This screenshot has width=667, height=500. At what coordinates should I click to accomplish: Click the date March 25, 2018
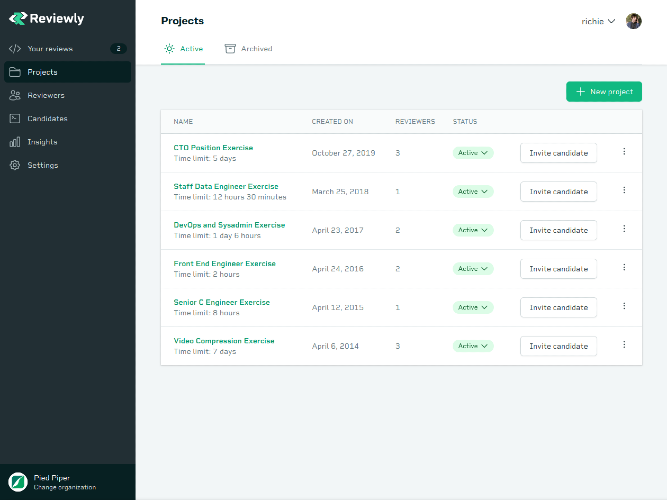tap(340, 191)
